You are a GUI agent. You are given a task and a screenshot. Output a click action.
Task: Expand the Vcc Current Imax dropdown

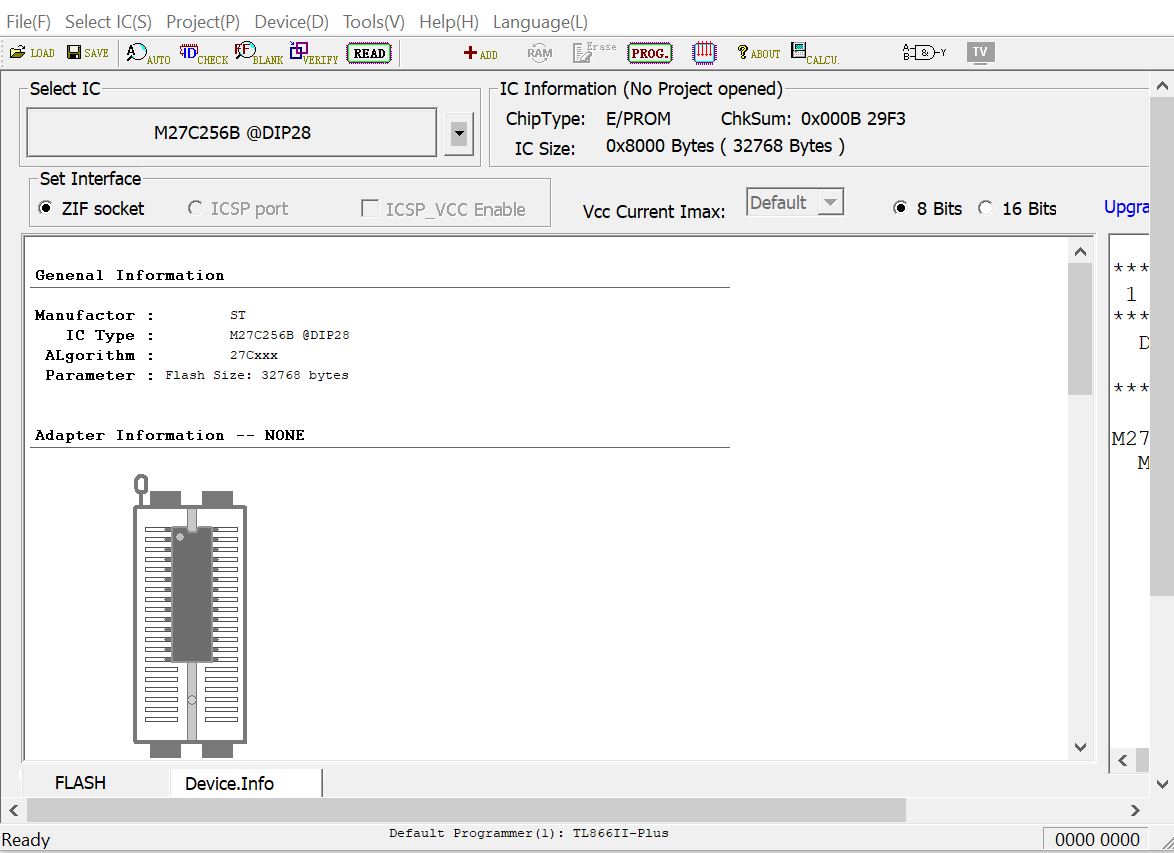(x=829, y=203)
